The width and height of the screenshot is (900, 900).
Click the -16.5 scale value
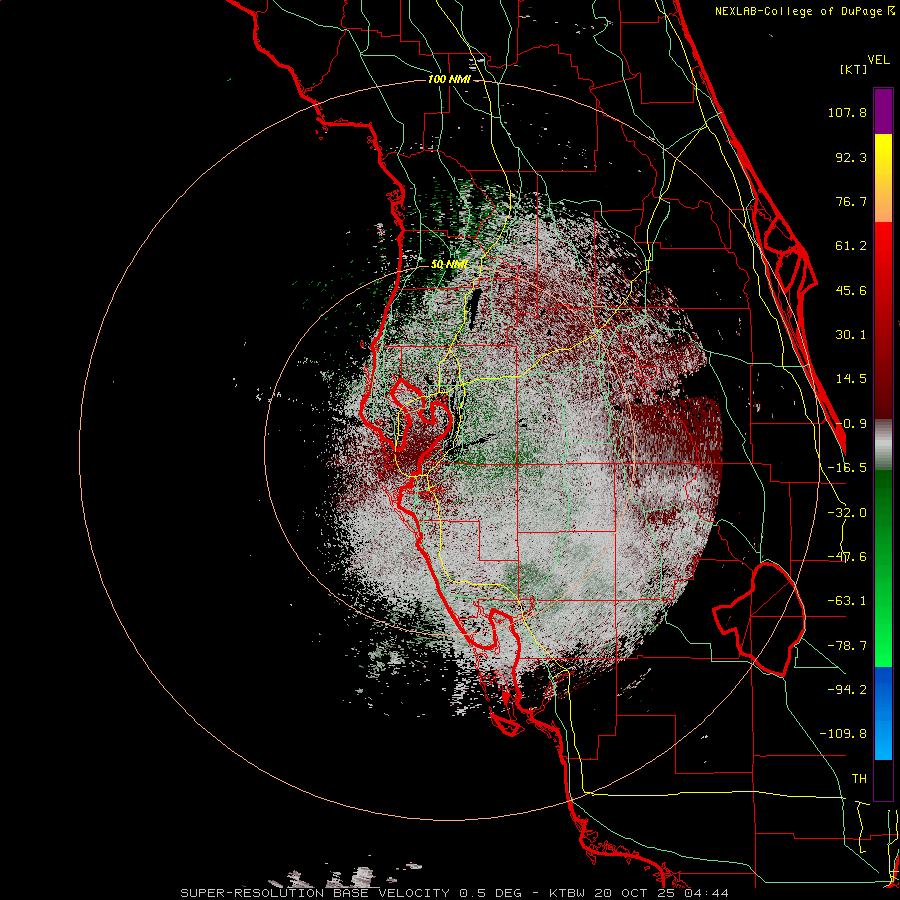[847, 468]
